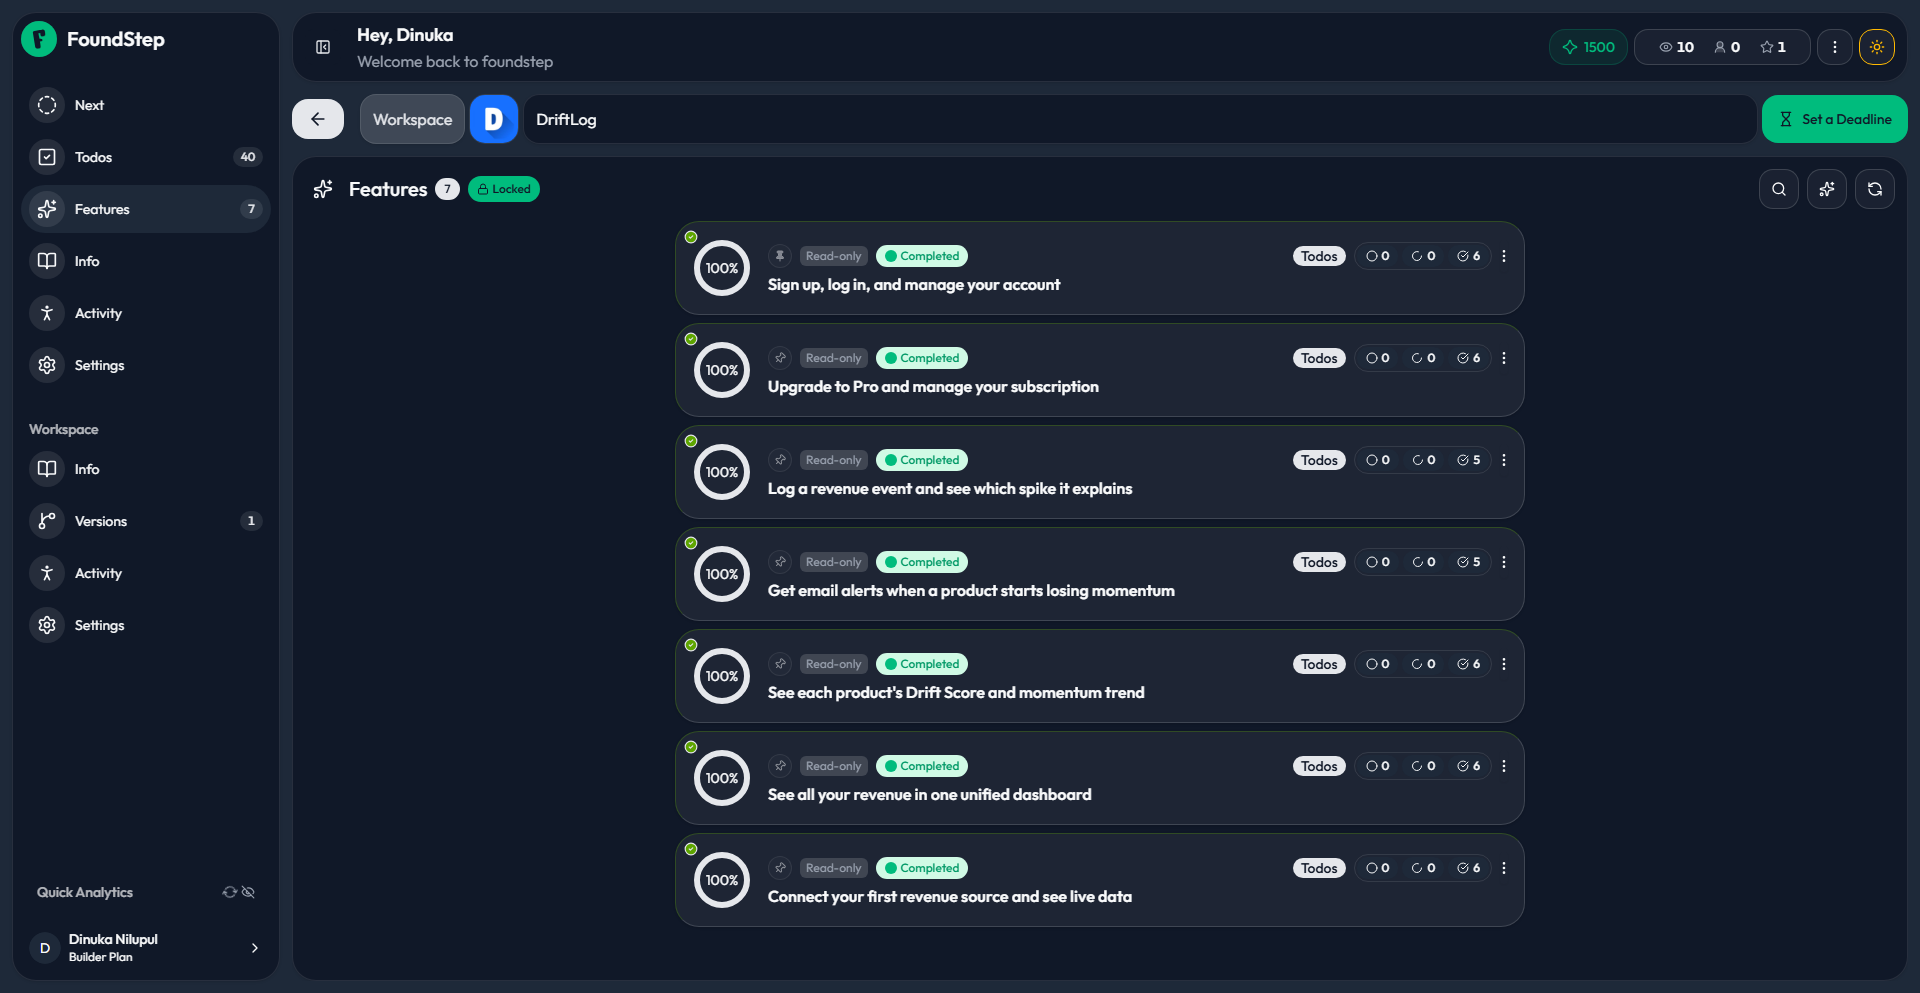Toggle pin on Sign up feature
This screenshot has height=993, width=1920.
[780, 256]
